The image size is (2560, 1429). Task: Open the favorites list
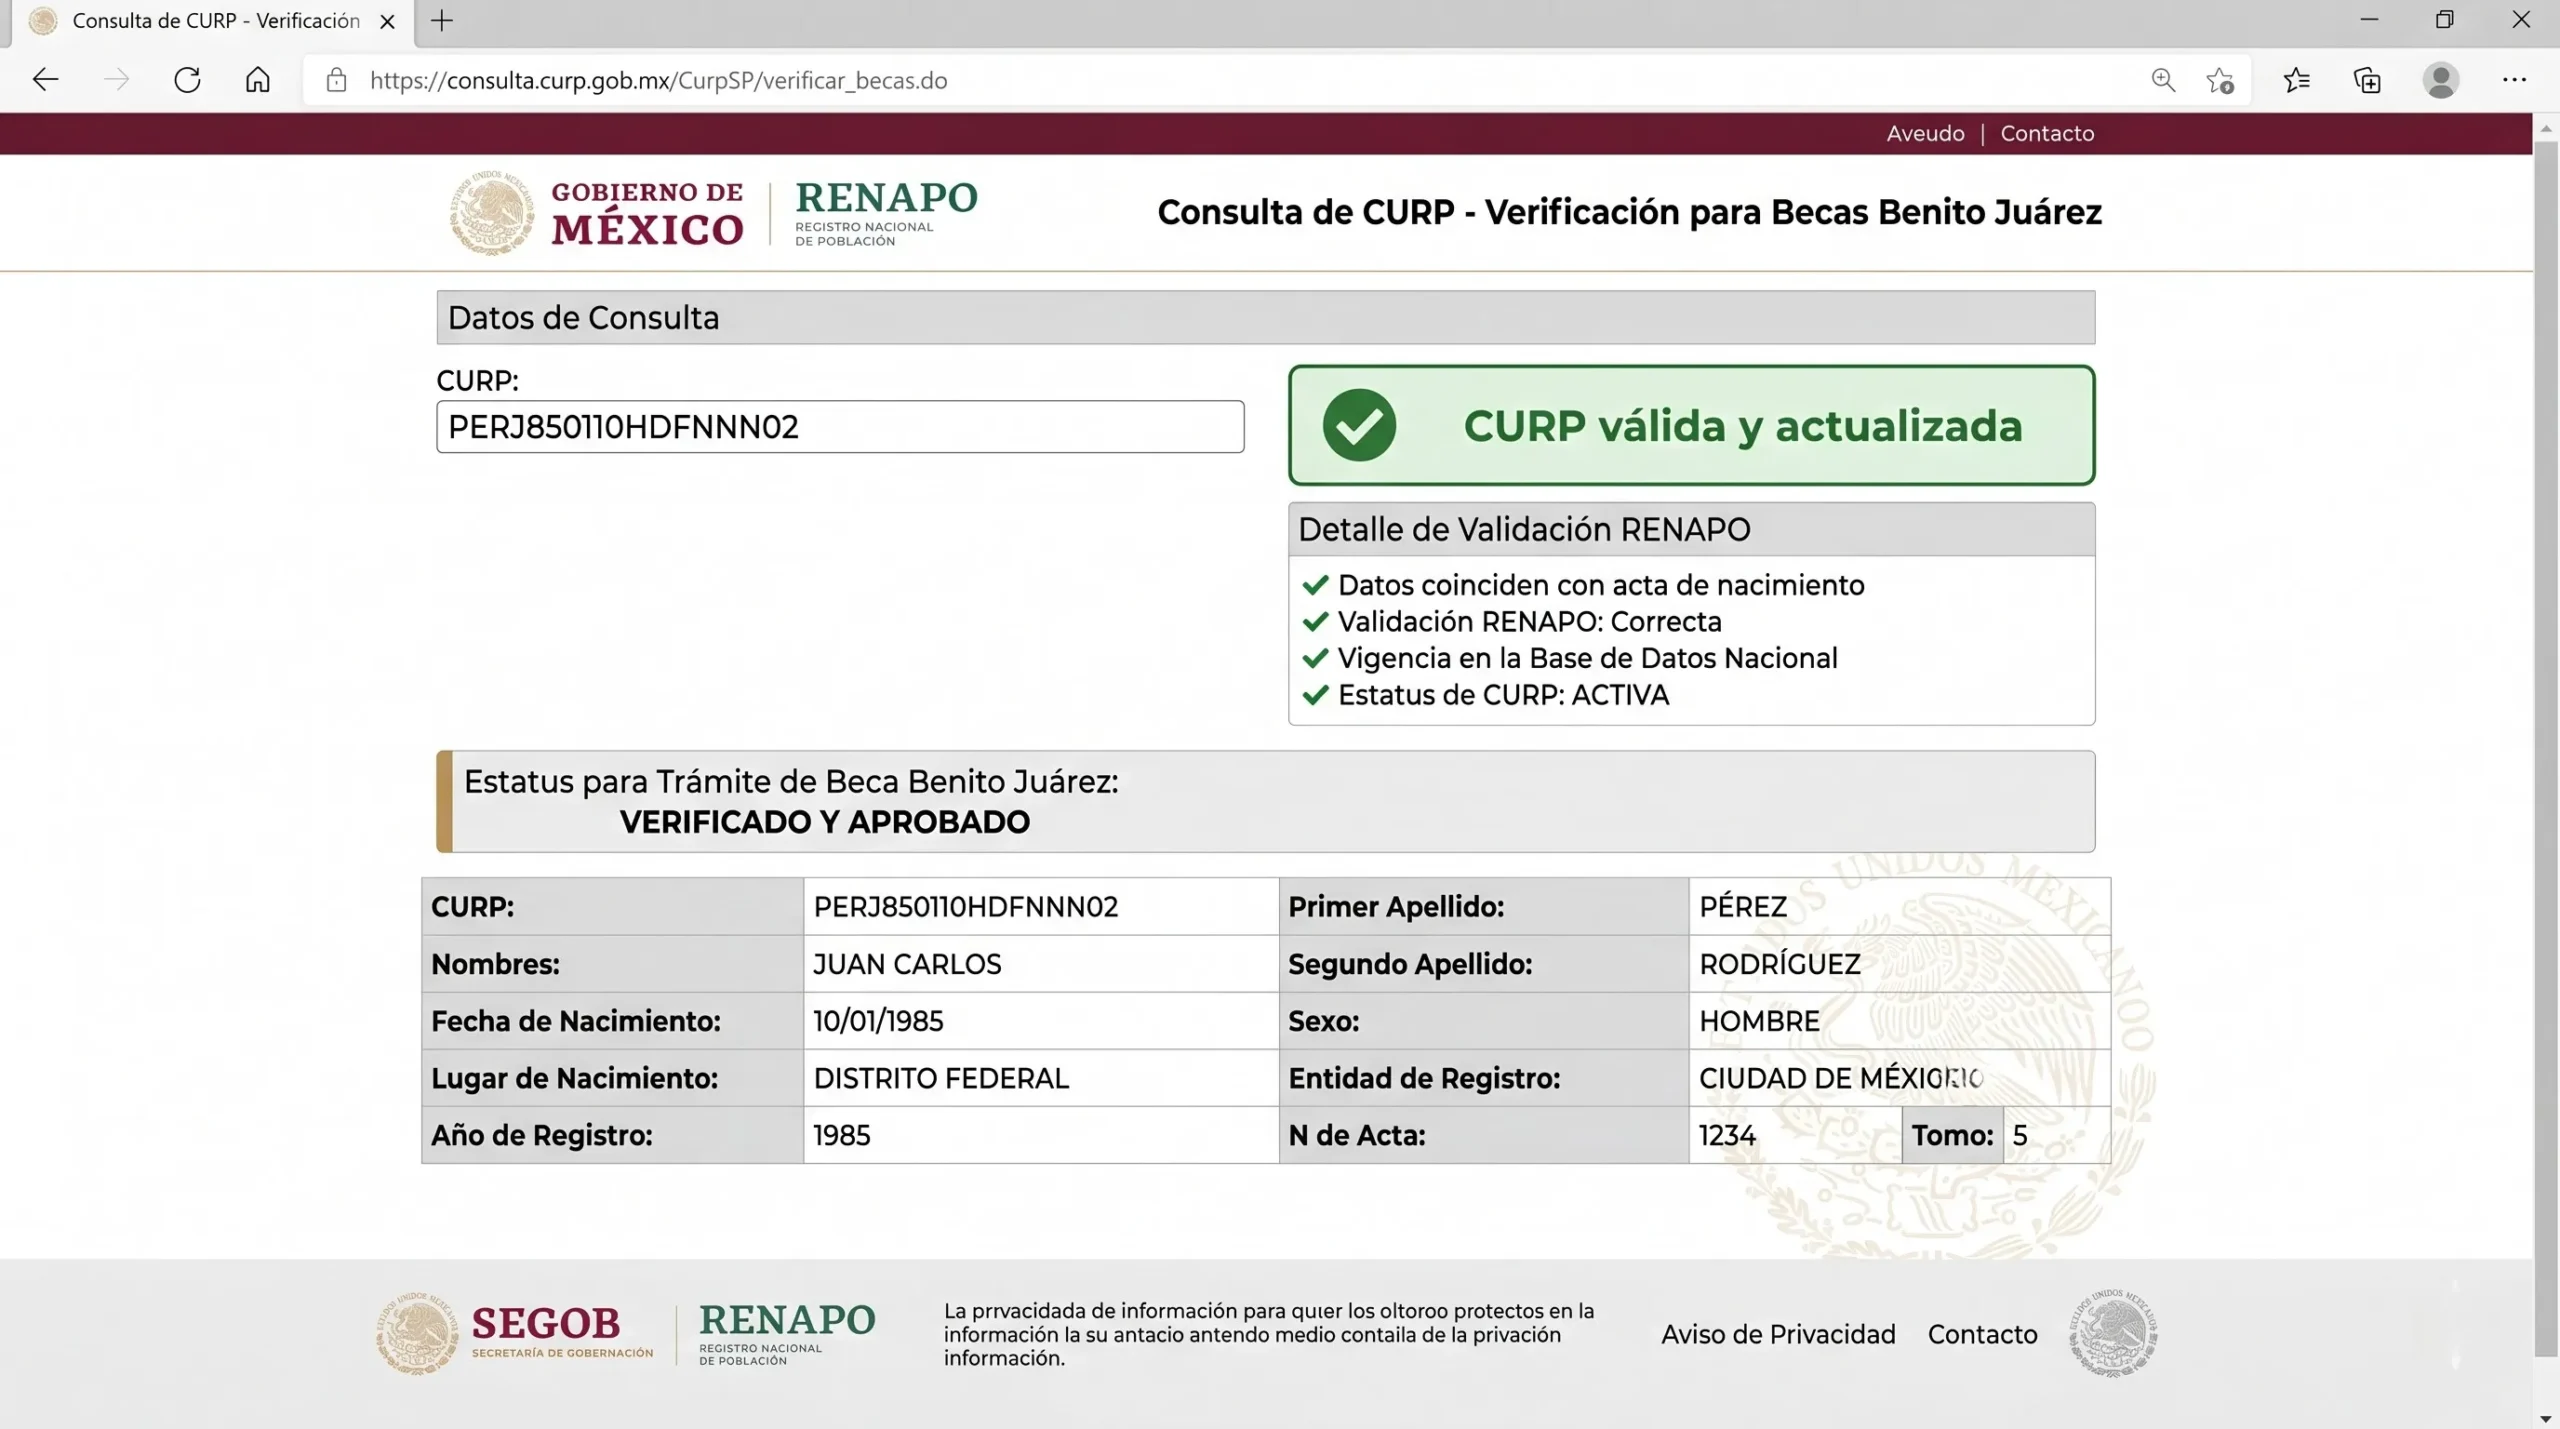tap(2297, 80)
